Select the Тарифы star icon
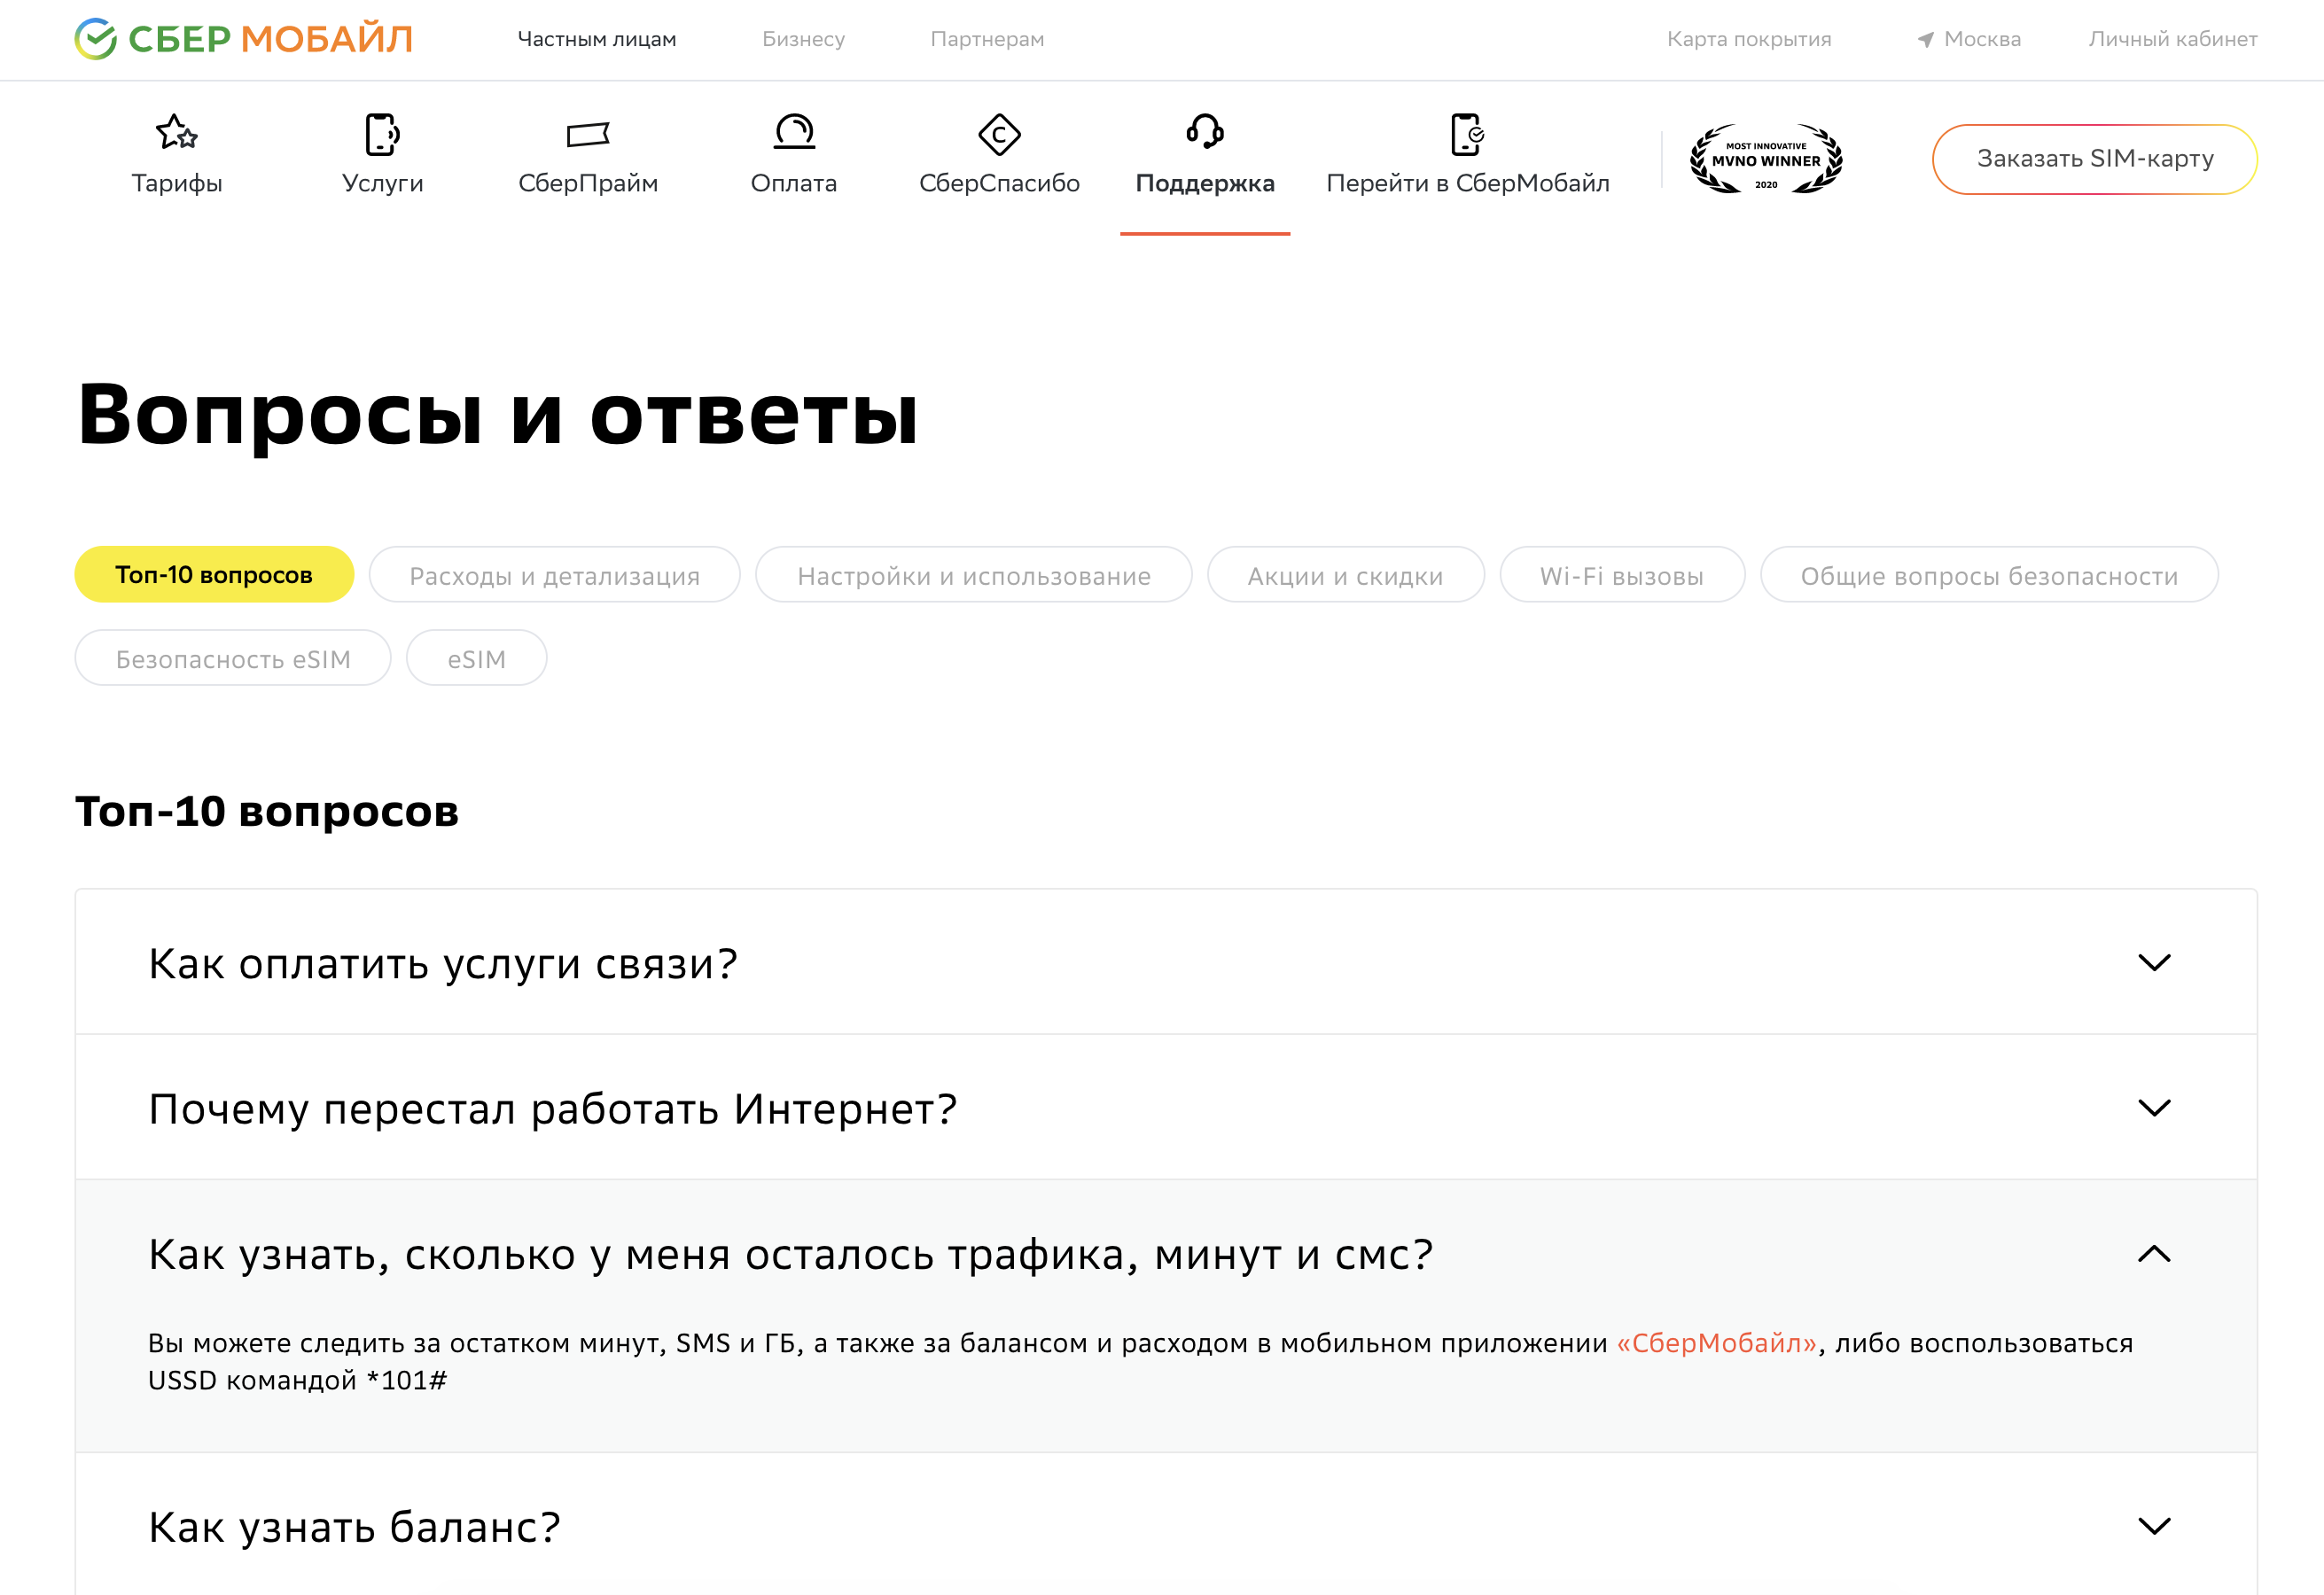The image size is (2324, 1595). (x=176, y=133)
